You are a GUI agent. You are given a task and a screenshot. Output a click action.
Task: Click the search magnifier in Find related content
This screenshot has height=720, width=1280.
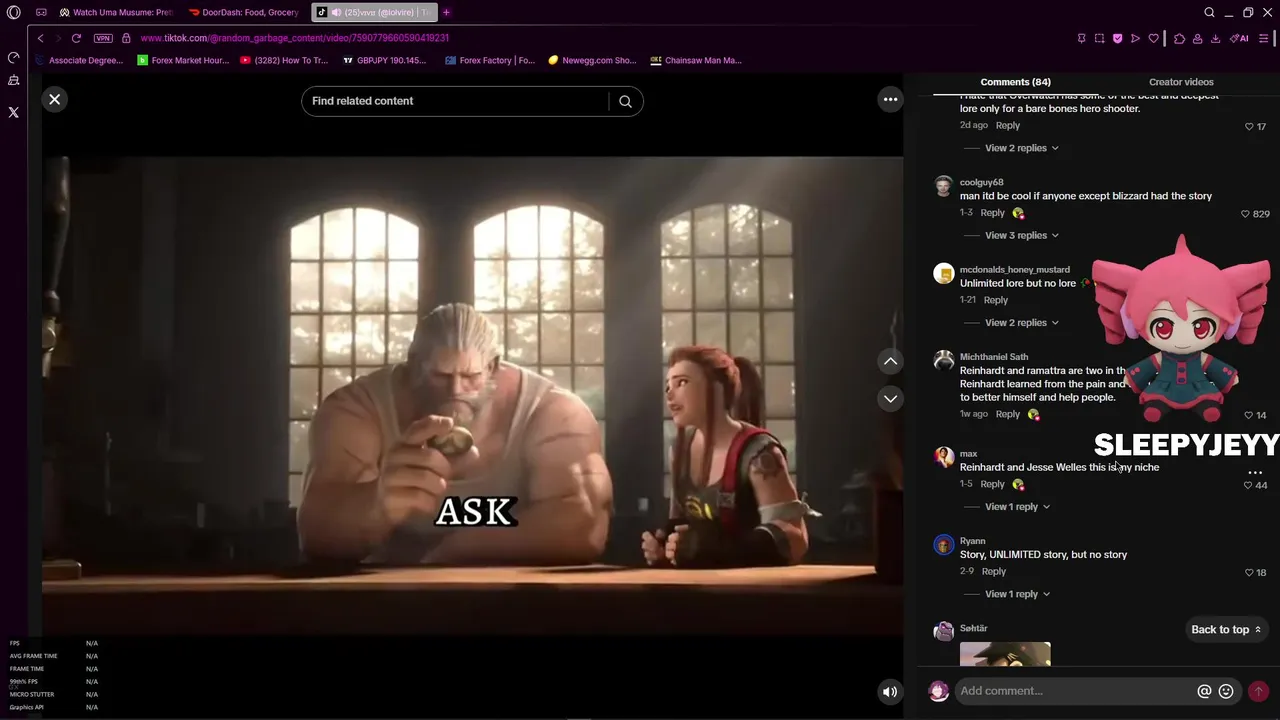pyautogui.click(x=625, y=101)
